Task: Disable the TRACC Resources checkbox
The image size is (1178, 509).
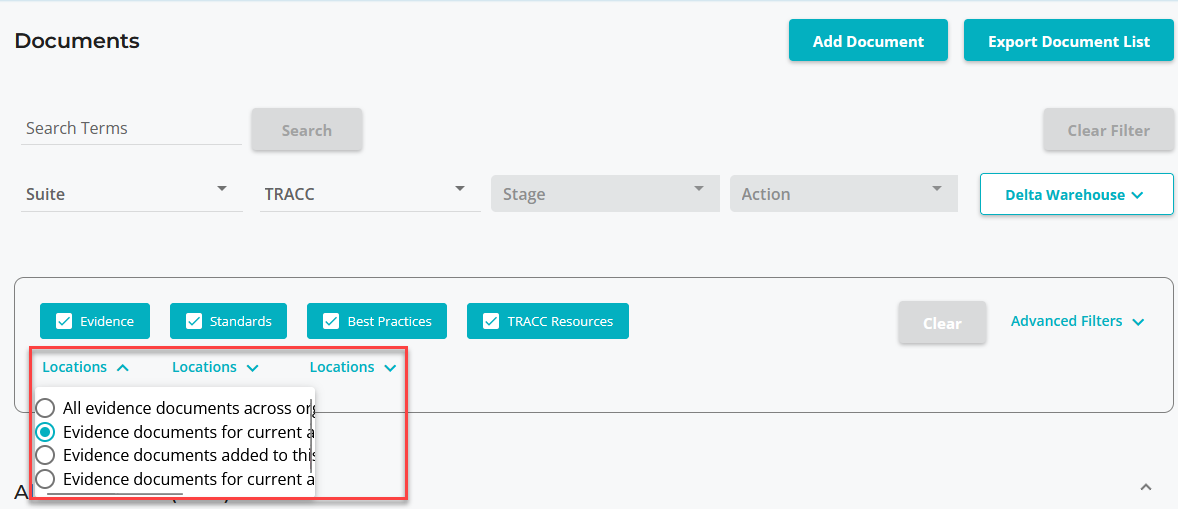Action: click(x=491, y=321)
